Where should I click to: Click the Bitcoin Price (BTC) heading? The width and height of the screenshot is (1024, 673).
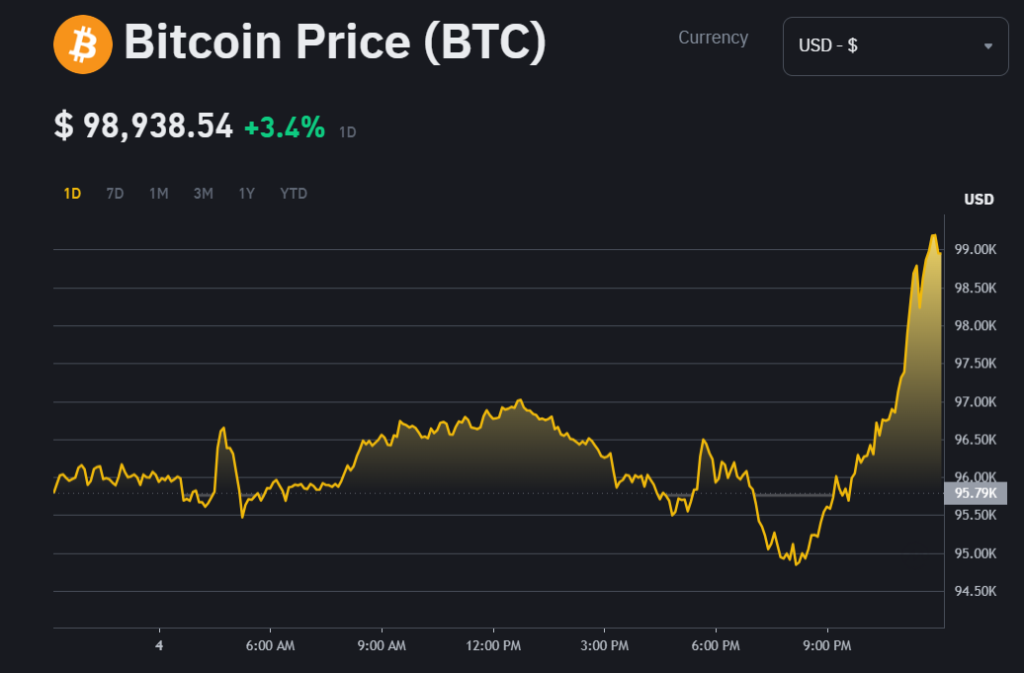[333, 42]
